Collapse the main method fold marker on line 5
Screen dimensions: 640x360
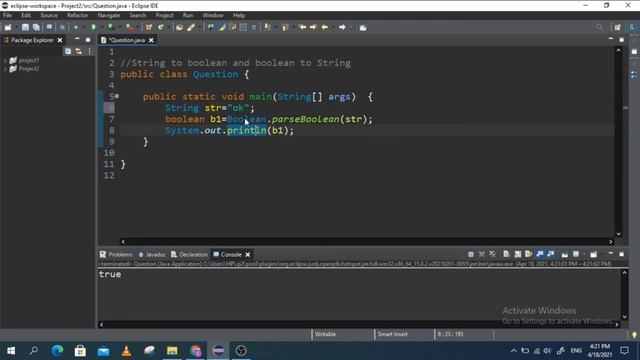(117, 96)
